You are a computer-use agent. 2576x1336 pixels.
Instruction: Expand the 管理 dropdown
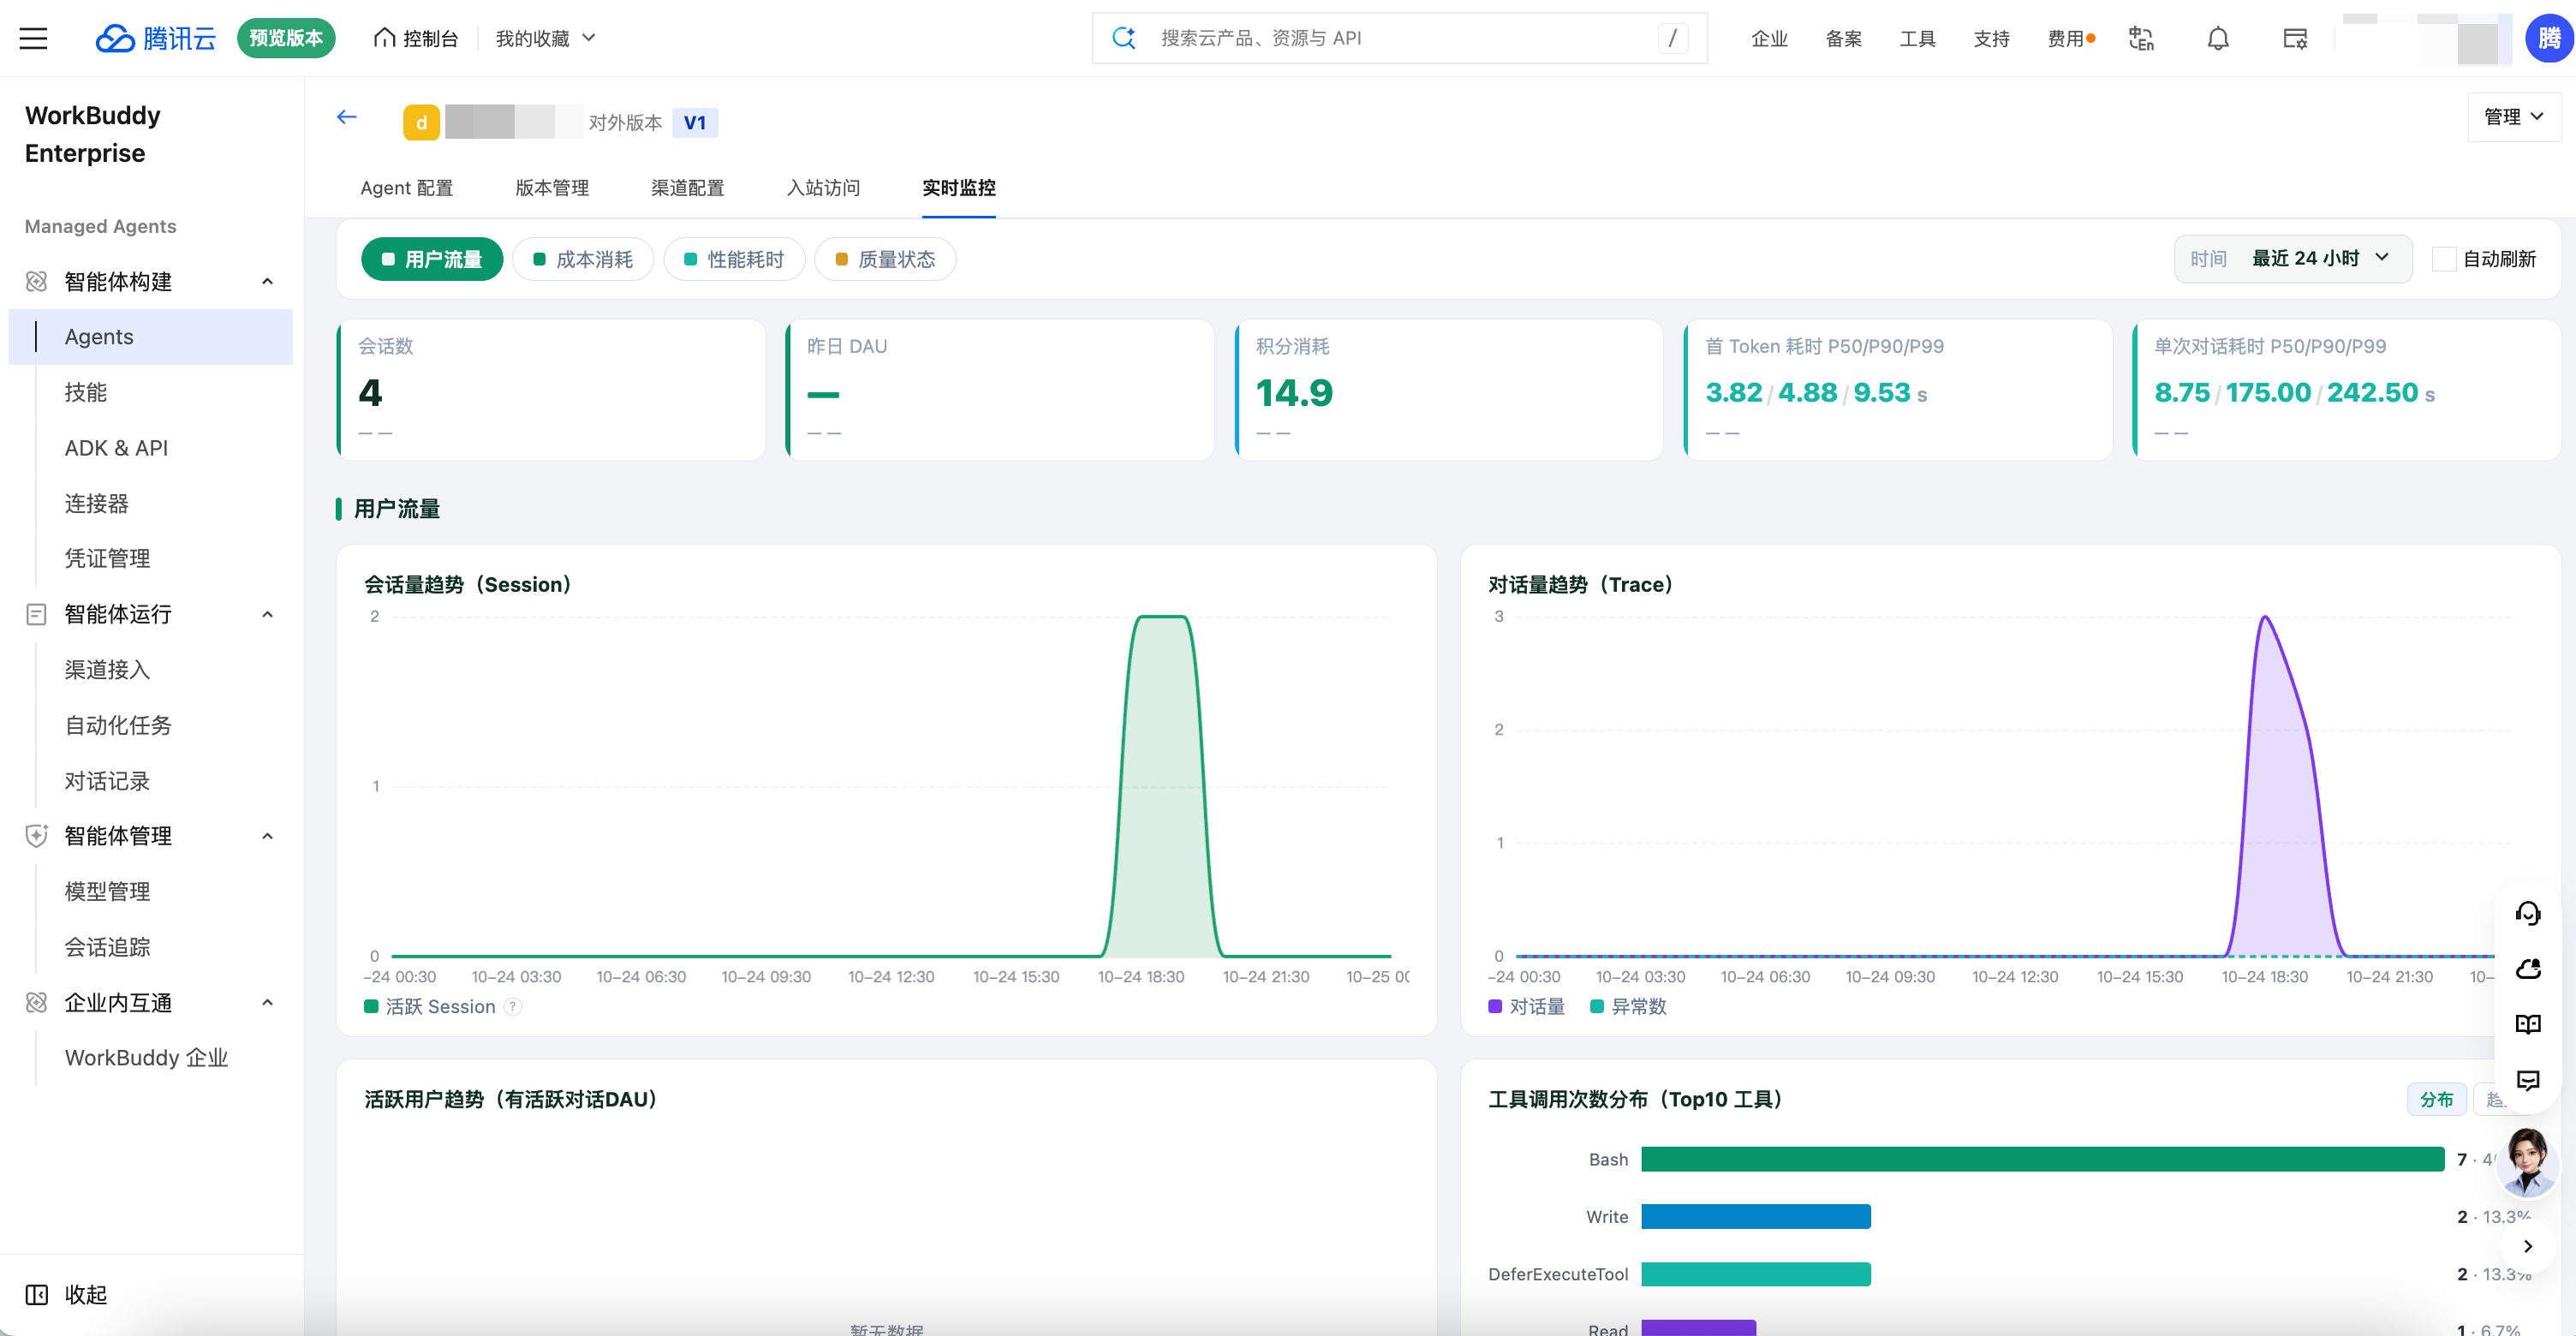(x=2514, y=117)
